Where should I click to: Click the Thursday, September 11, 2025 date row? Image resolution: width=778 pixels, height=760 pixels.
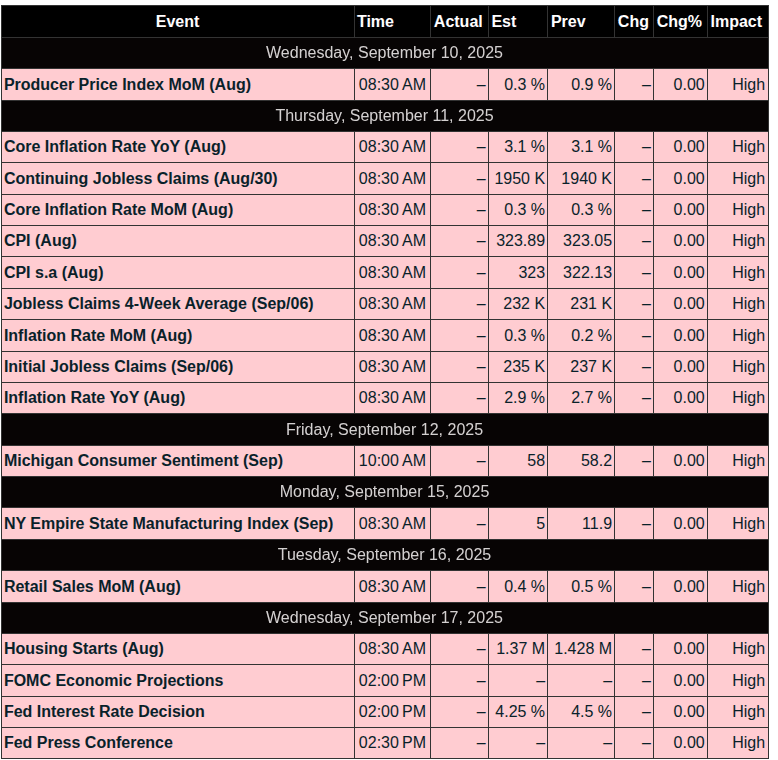[385, 116]
